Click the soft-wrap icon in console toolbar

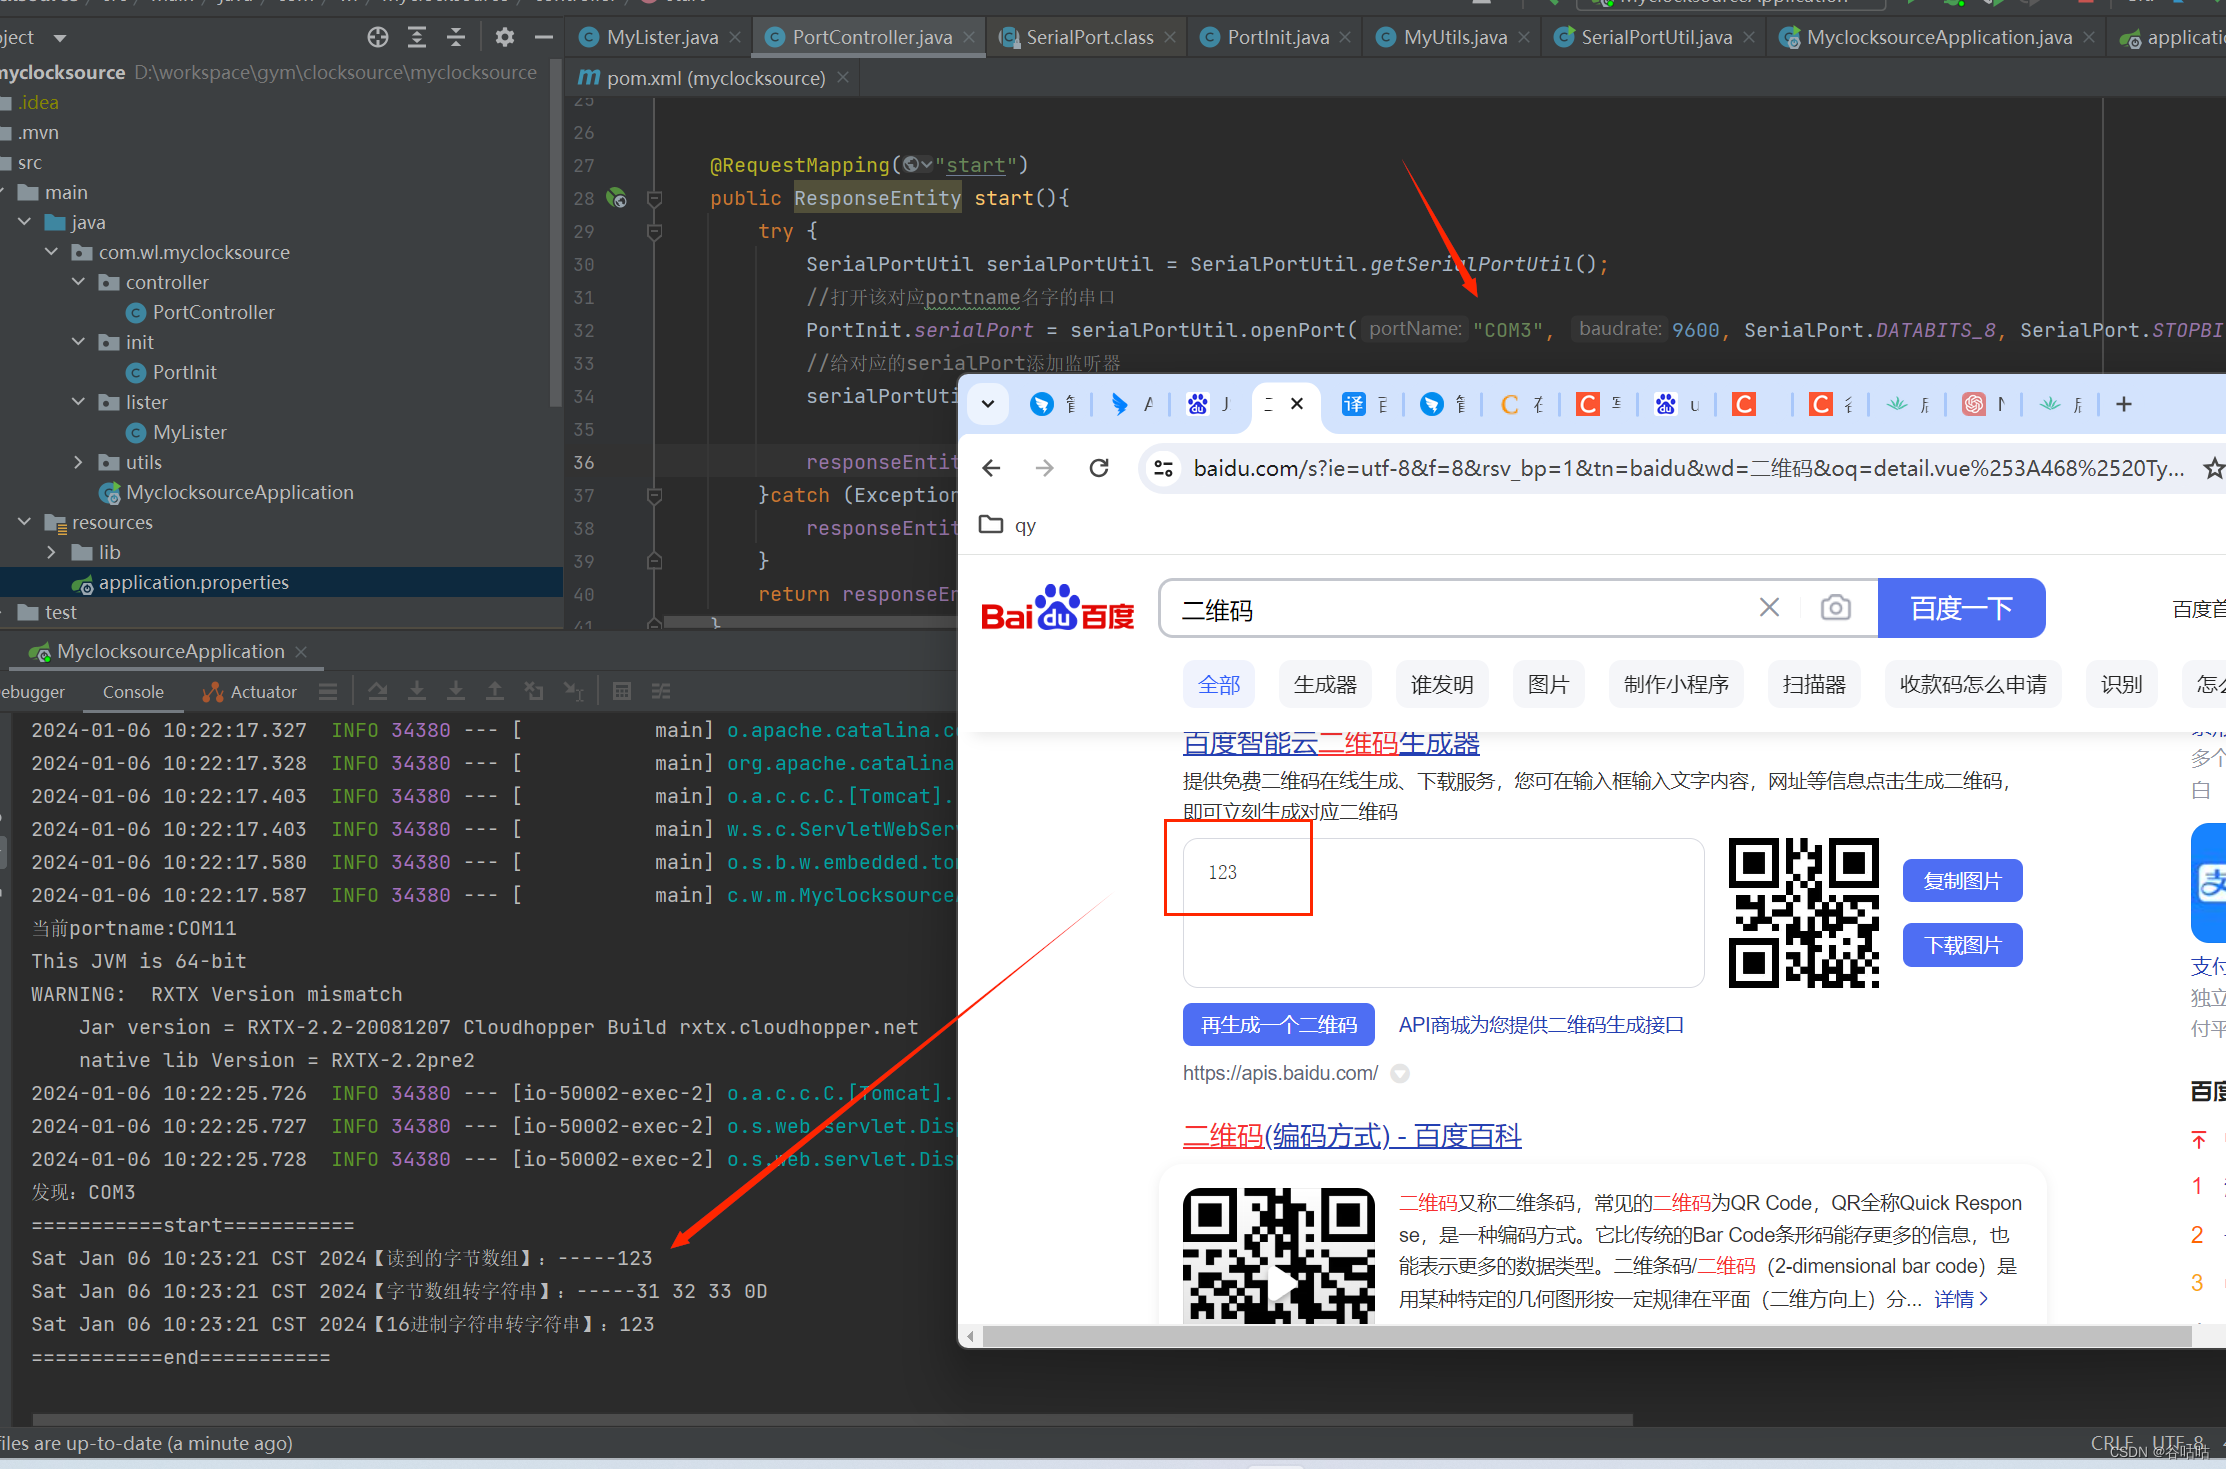click(328, 692)
